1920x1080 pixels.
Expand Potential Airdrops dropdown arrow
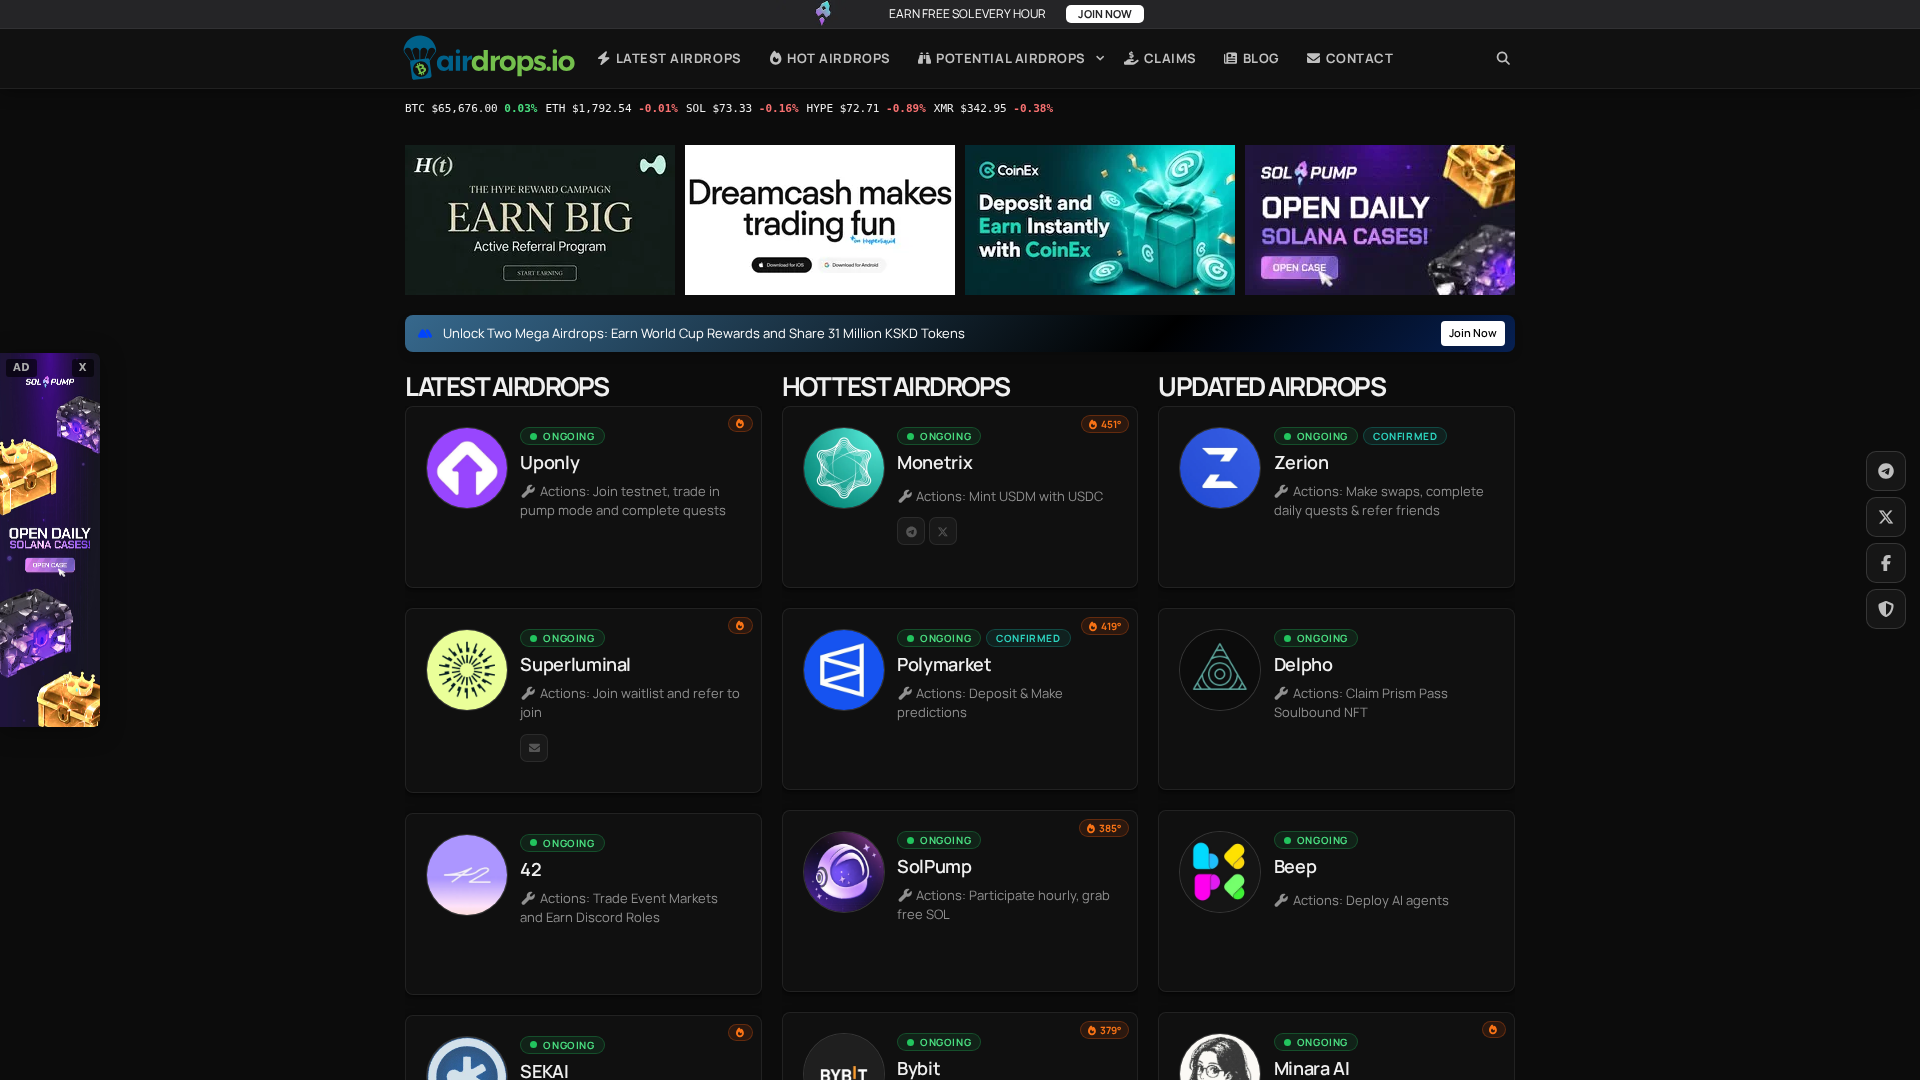(1100, 58)
